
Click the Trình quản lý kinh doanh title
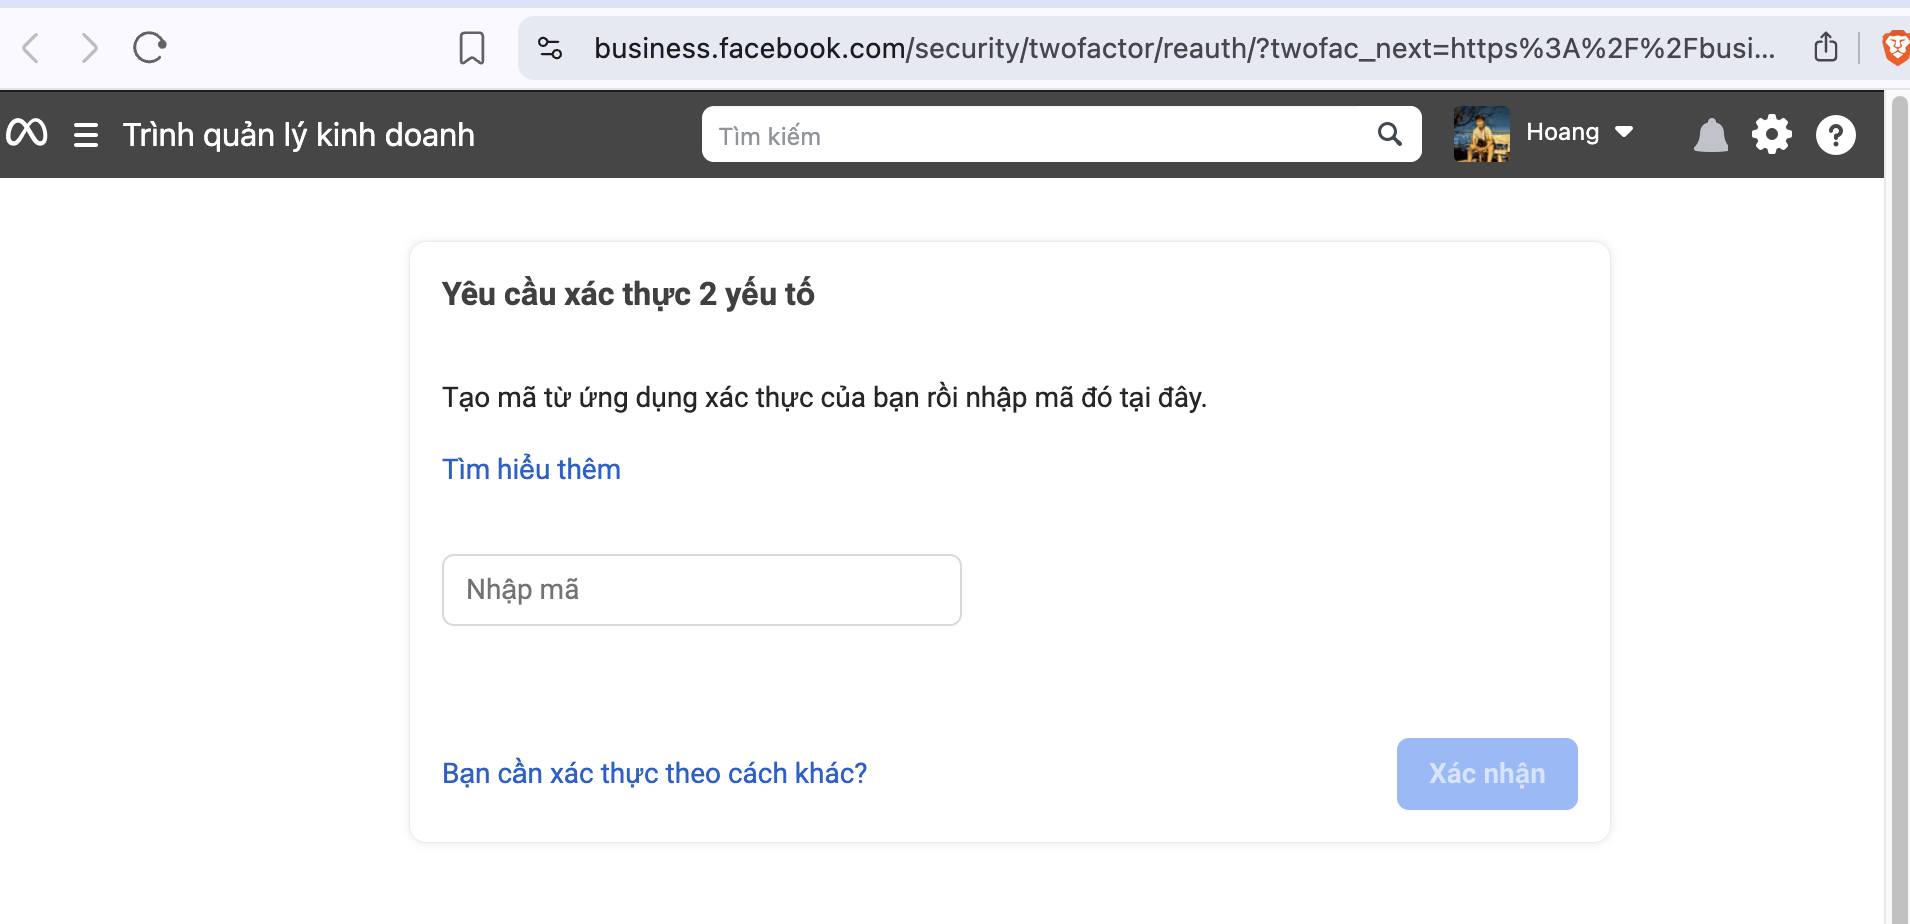299,135
